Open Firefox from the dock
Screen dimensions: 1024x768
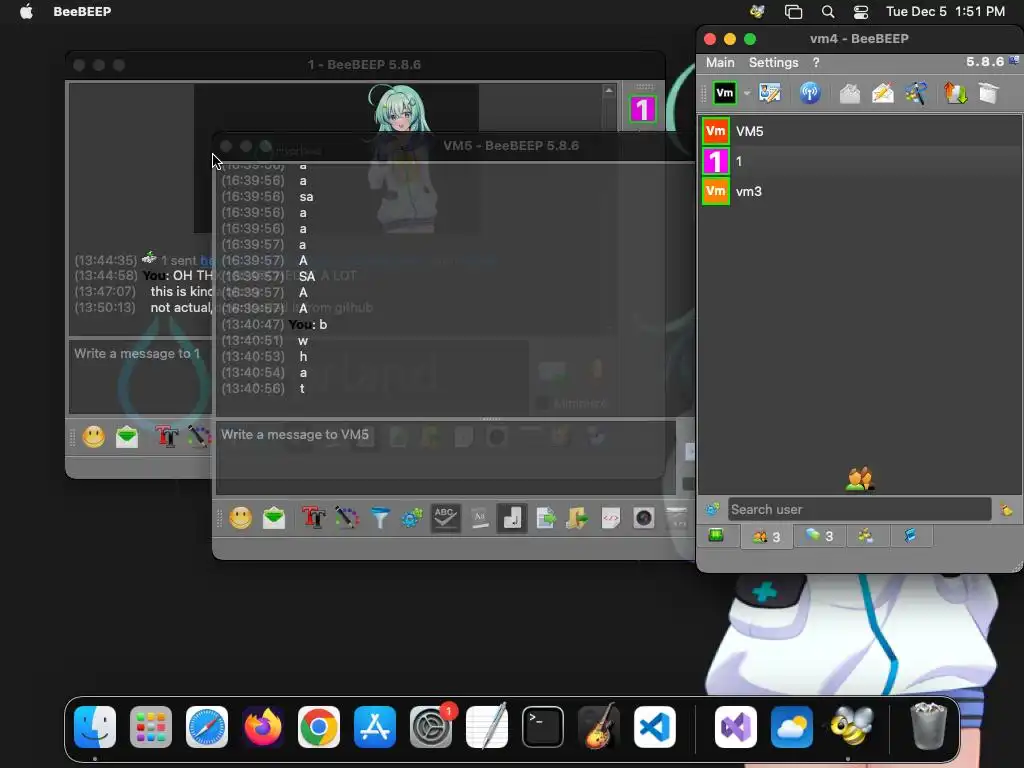click(263, 727)
